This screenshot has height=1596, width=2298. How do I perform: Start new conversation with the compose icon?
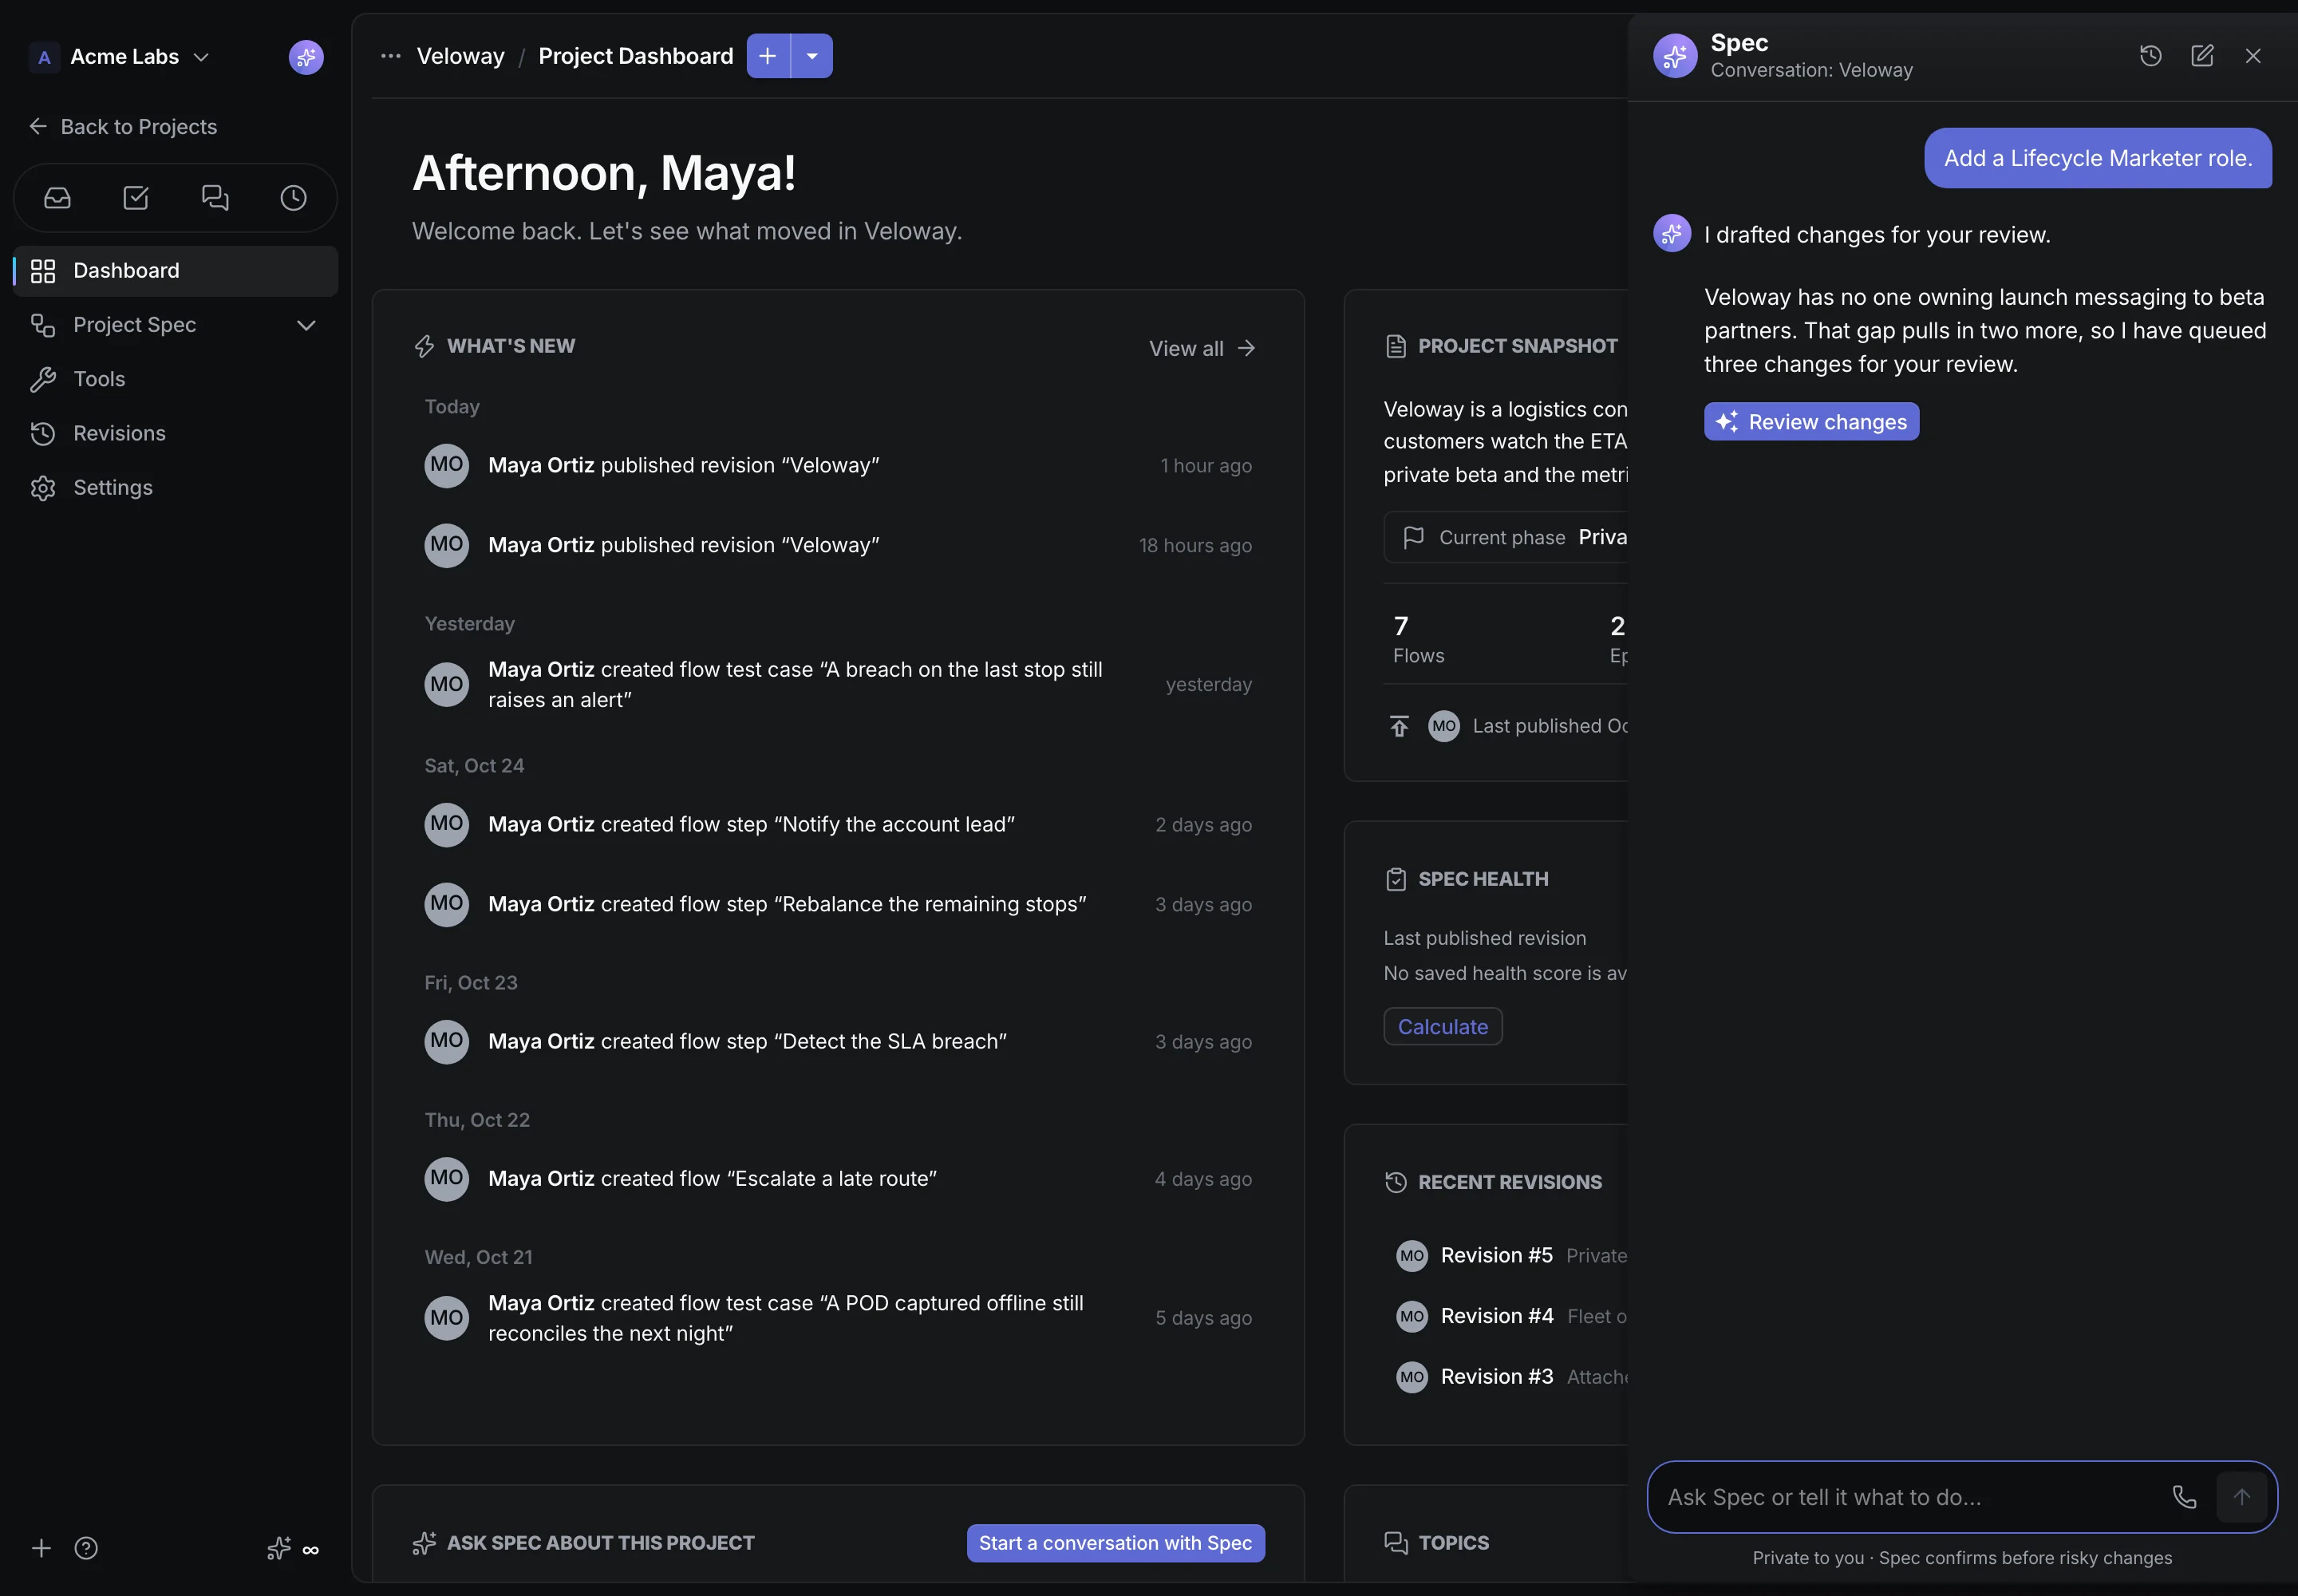coord(2202,56)
